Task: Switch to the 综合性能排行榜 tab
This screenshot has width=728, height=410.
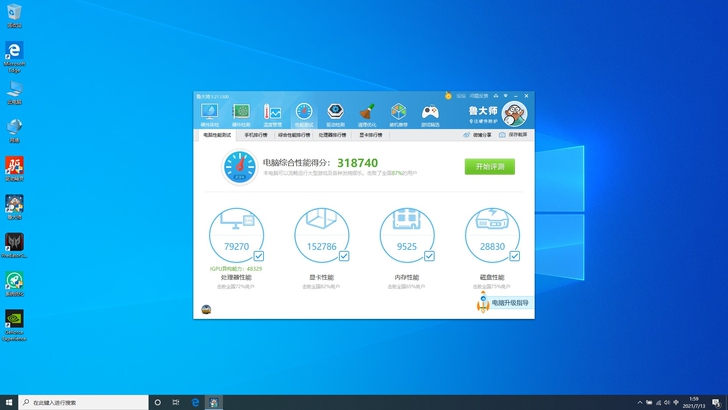Action: pos(294,135)
